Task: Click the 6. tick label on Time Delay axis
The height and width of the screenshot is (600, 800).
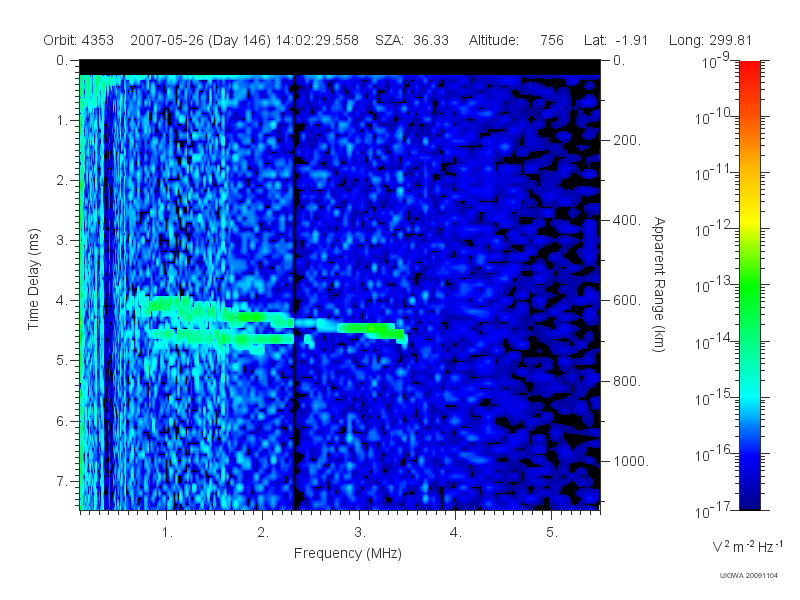Action: pyautogui.click(x=62, y=421)
